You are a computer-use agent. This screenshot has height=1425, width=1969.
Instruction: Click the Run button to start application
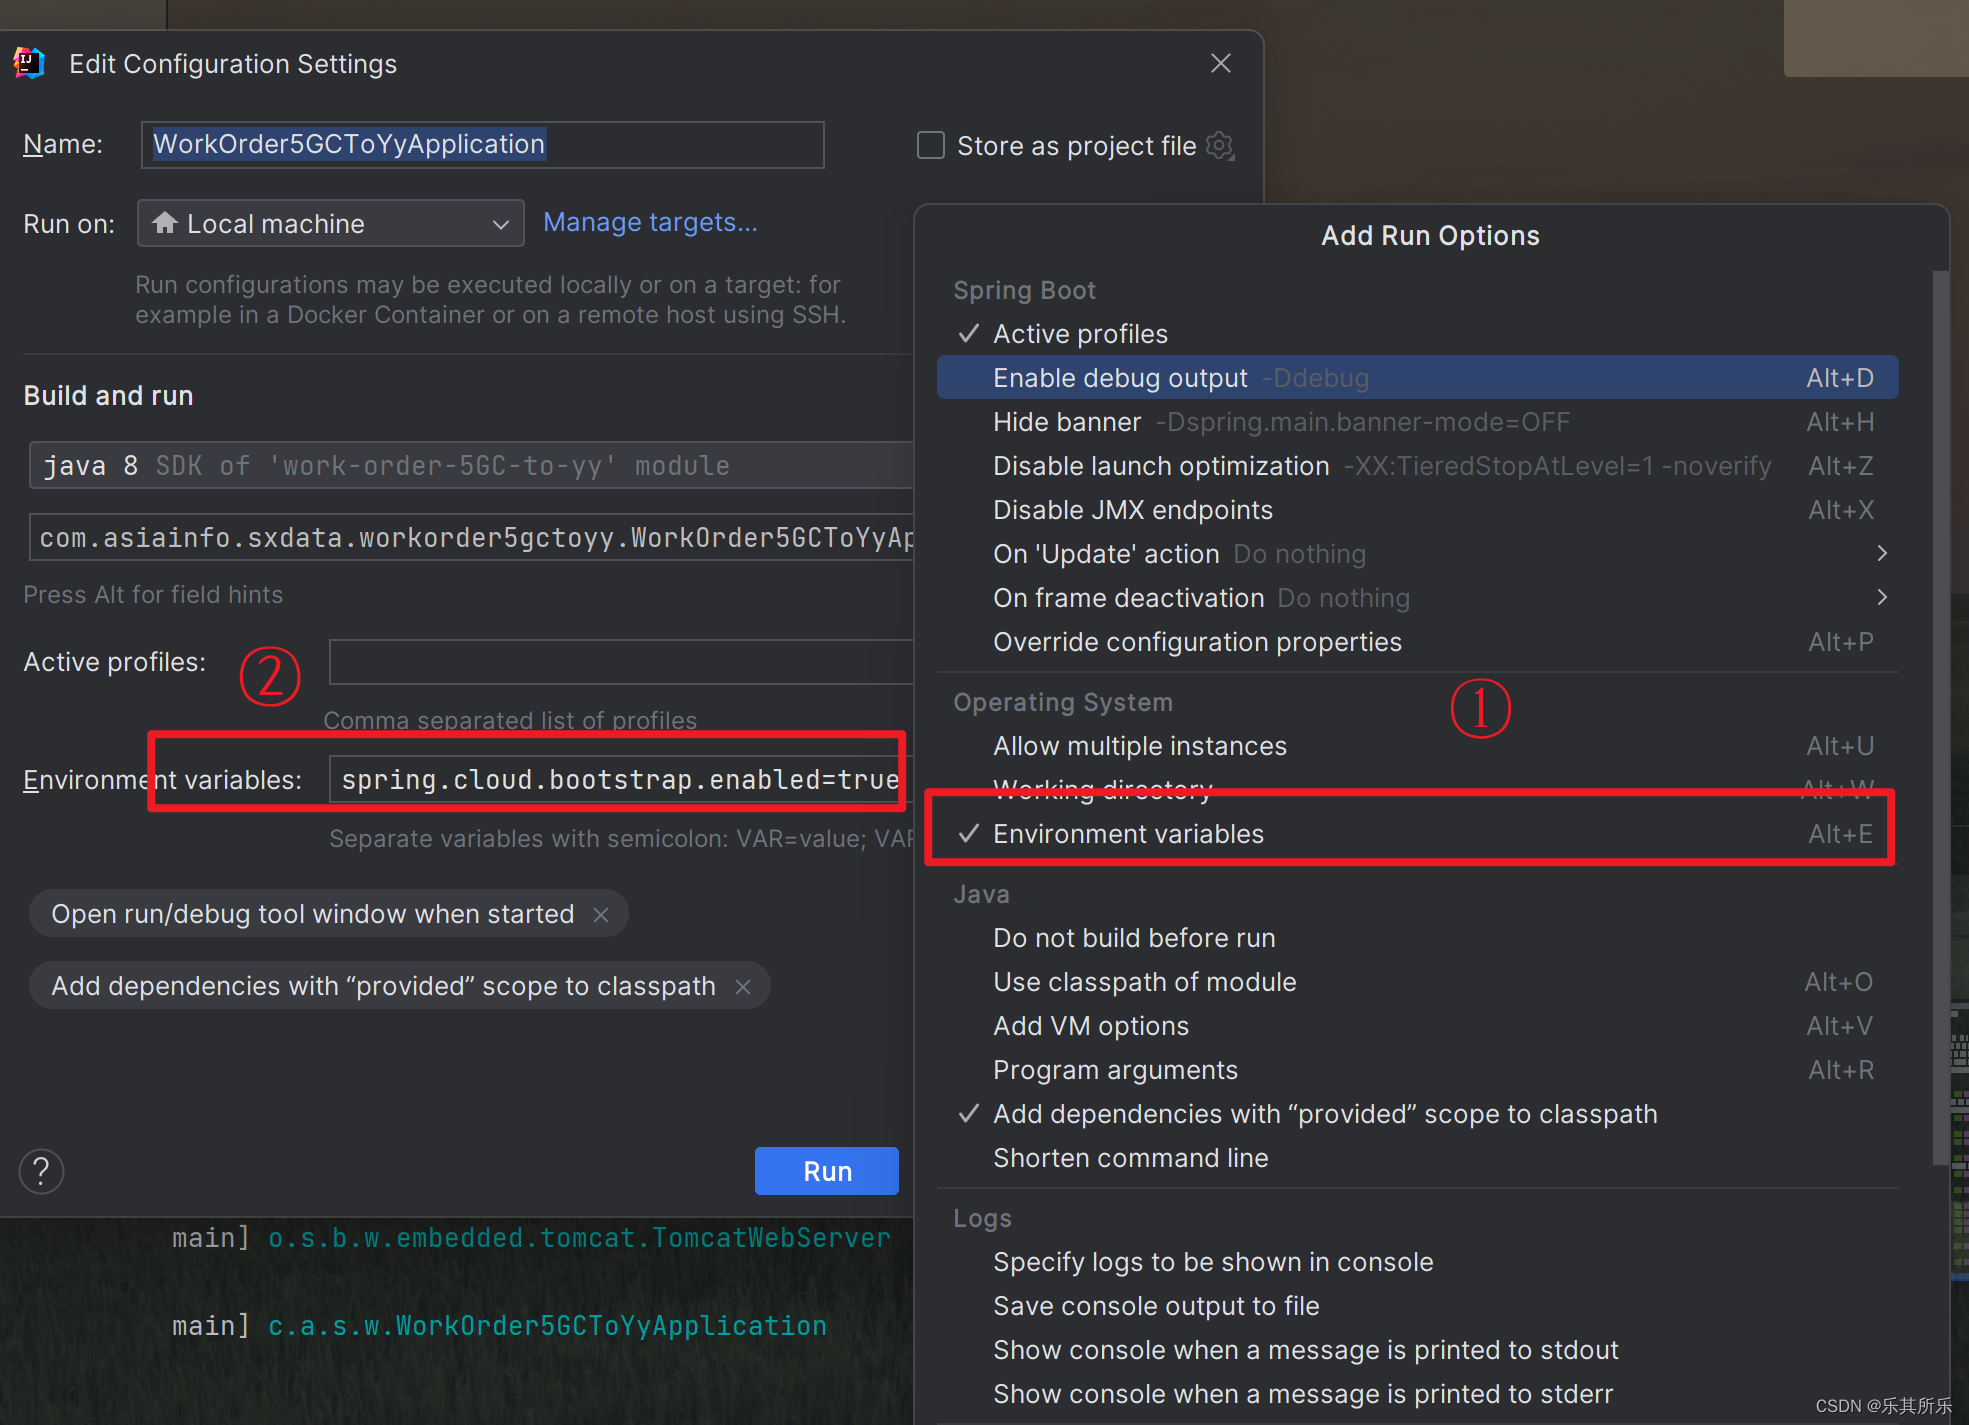click(x=827, y=1171)
